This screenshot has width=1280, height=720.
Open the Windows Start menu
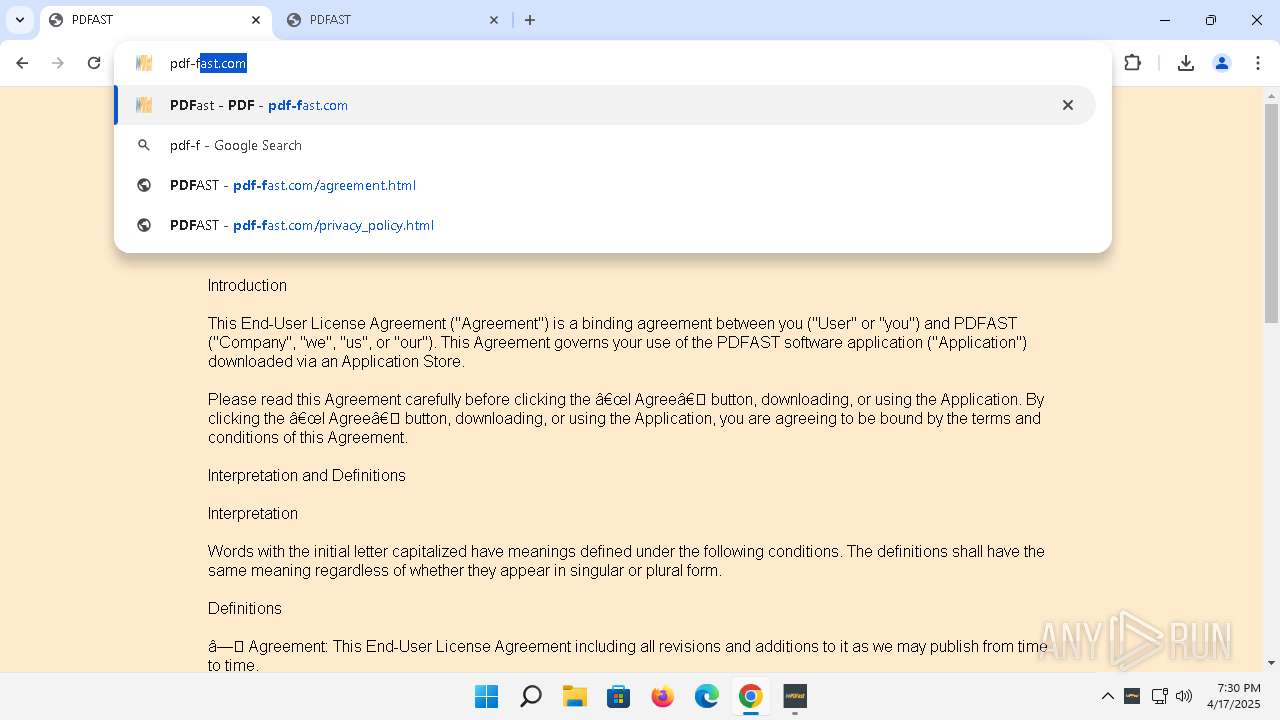(487, 696)
